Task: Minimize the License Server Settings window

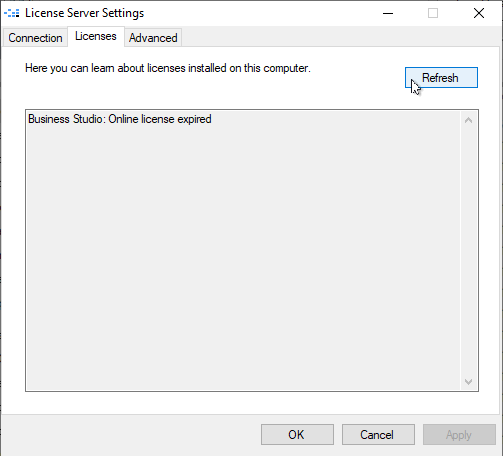Action: coord(388,13)
